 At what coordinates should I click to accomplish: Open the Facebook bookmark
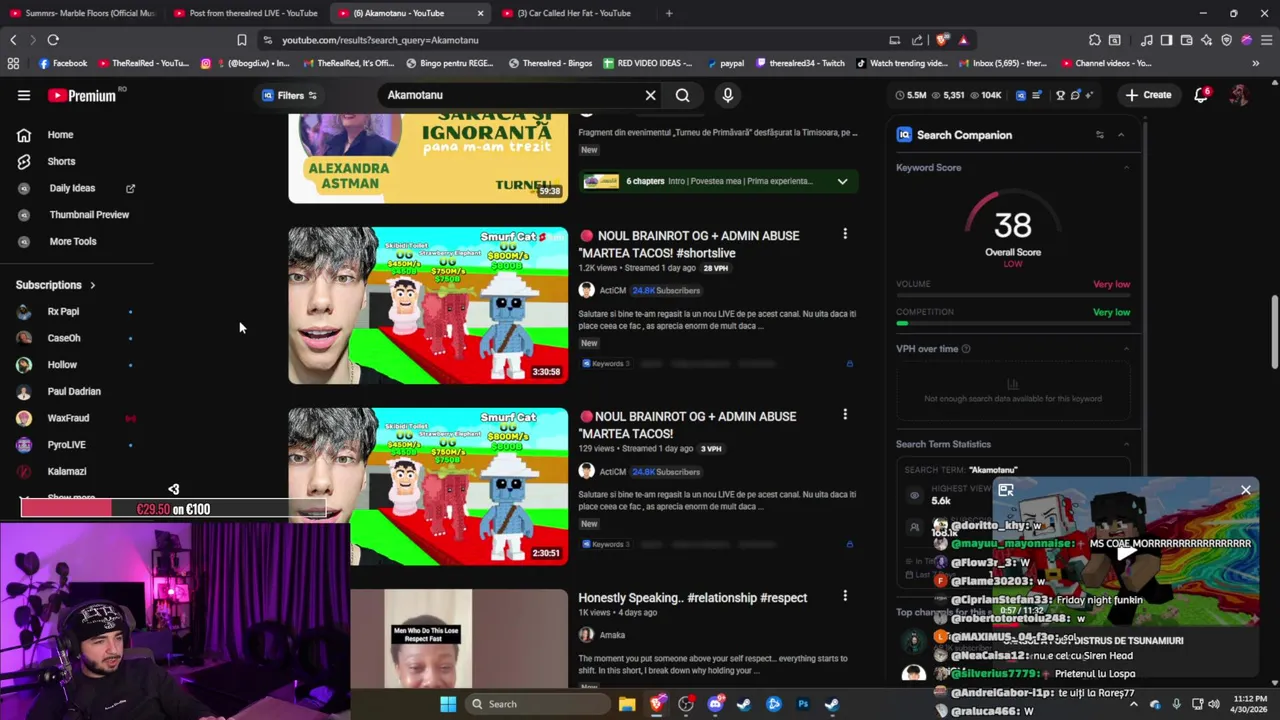pyautogui.click(x=62, y=63)
